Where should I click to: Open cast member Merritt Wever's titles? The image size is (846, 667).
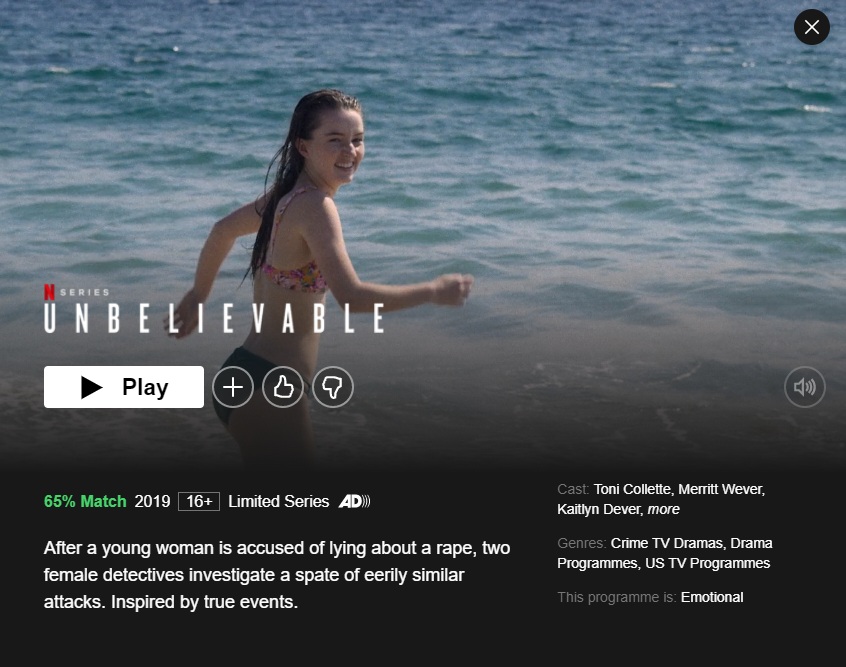(720, 489)
